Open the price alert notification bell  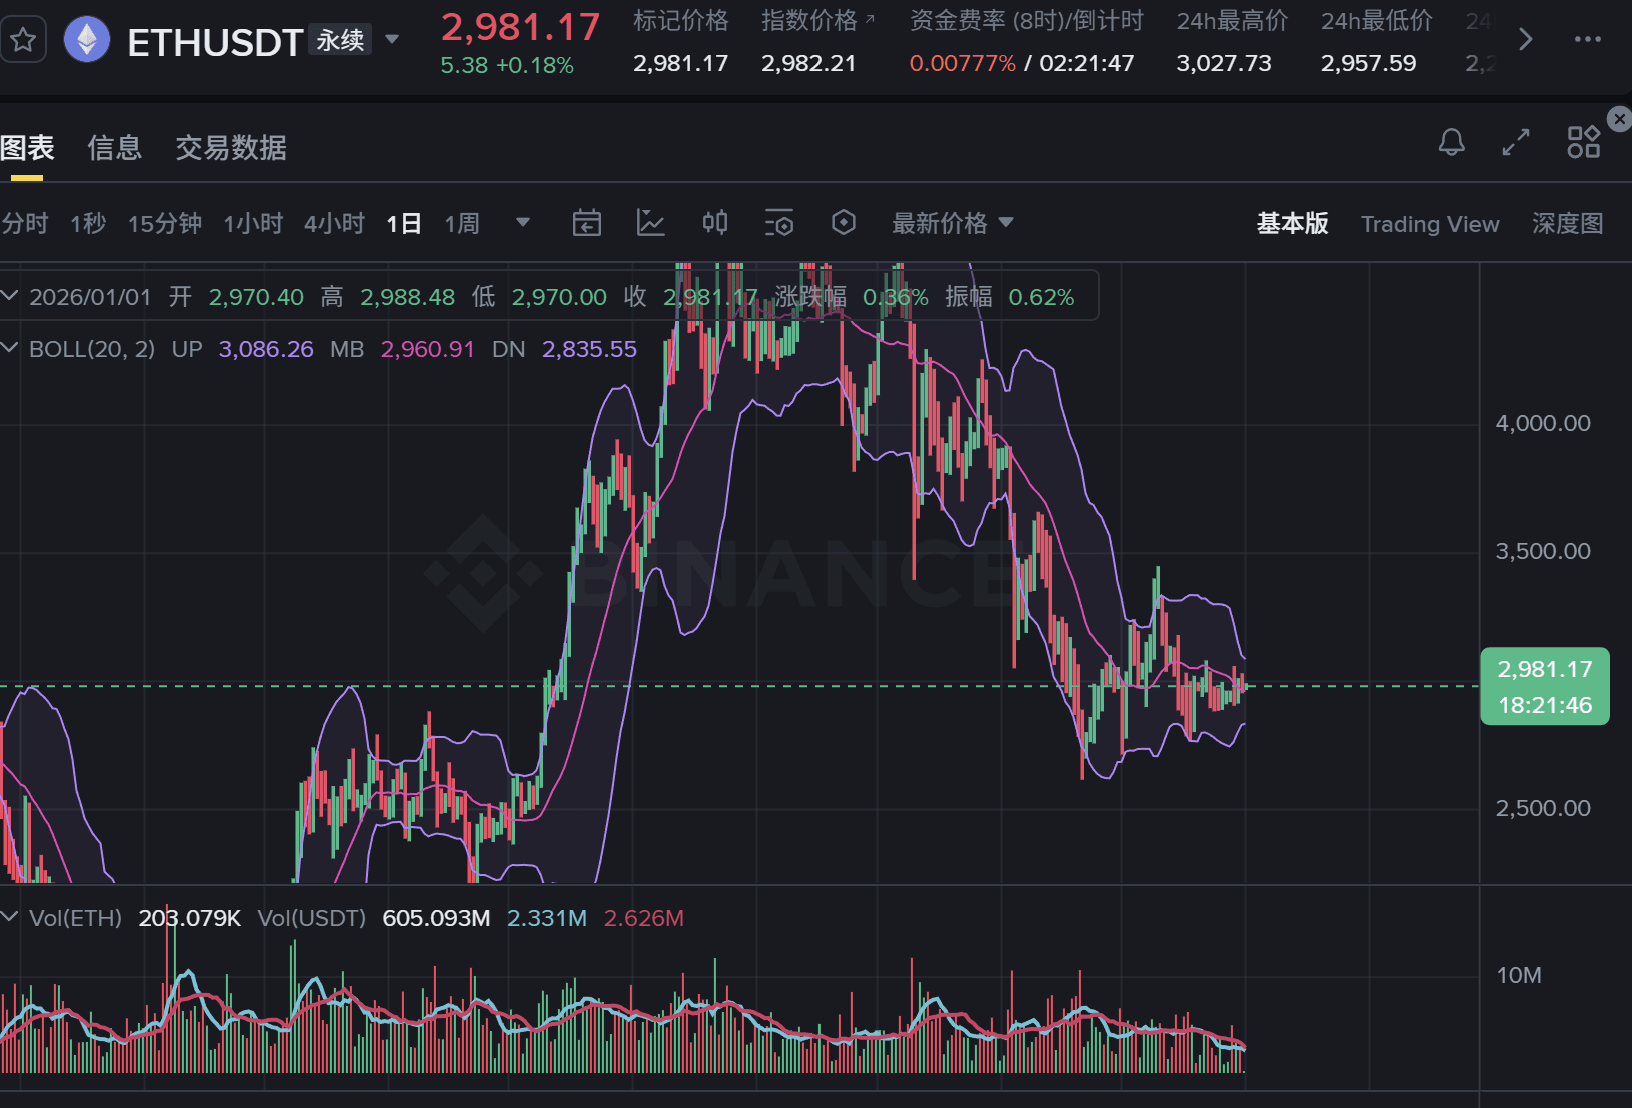click(1452, 142)
